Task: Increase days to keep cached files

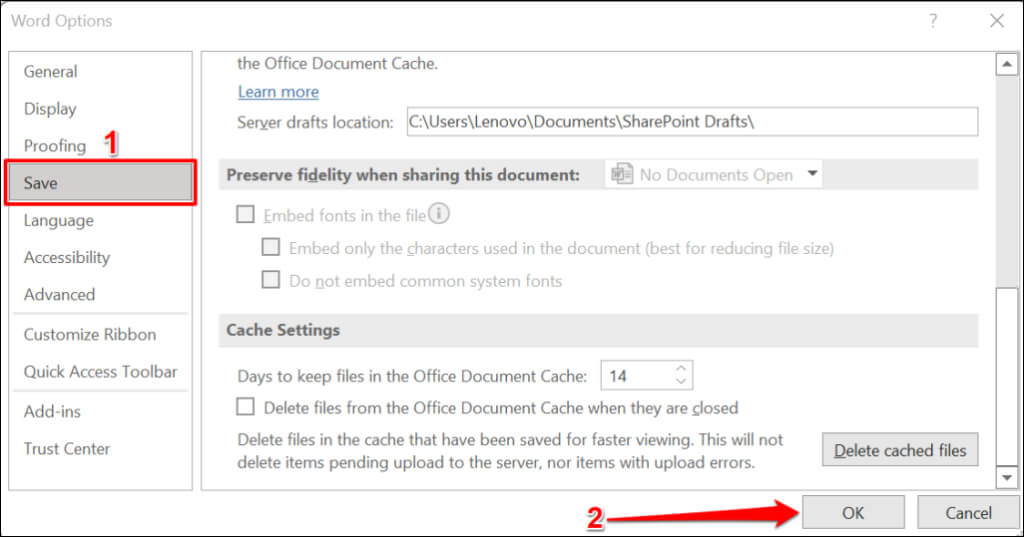Action: tap(681, 369)
